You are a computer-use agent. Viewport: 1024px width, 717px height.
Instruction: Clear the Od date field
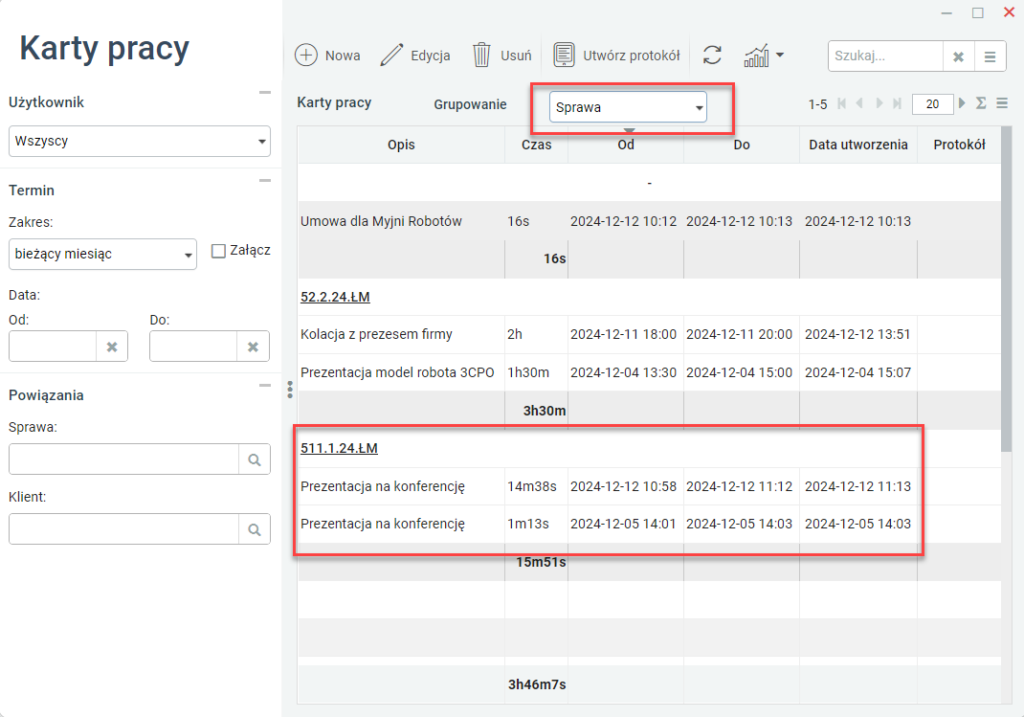(112, 347)
